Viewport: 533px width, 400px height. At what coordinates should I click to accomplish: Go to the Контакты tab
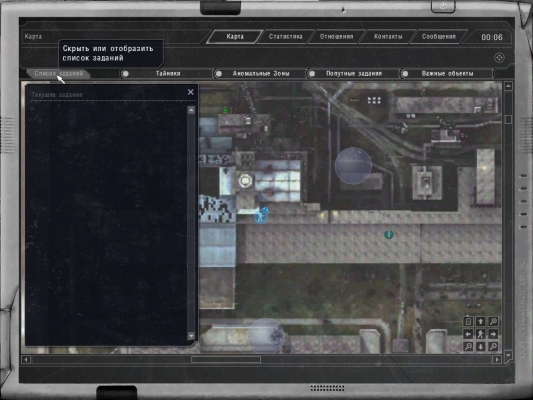[x=388, y=37]
